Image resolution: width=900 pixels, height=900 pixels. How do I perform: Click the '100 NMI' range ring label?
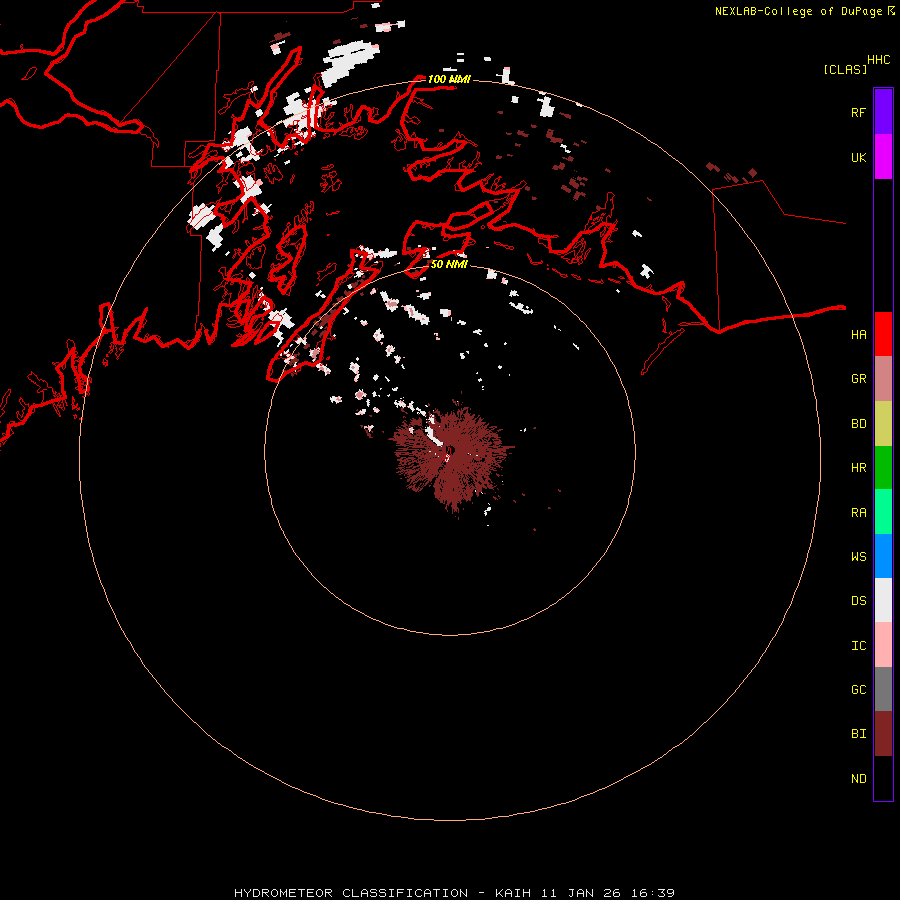point(449,79)
